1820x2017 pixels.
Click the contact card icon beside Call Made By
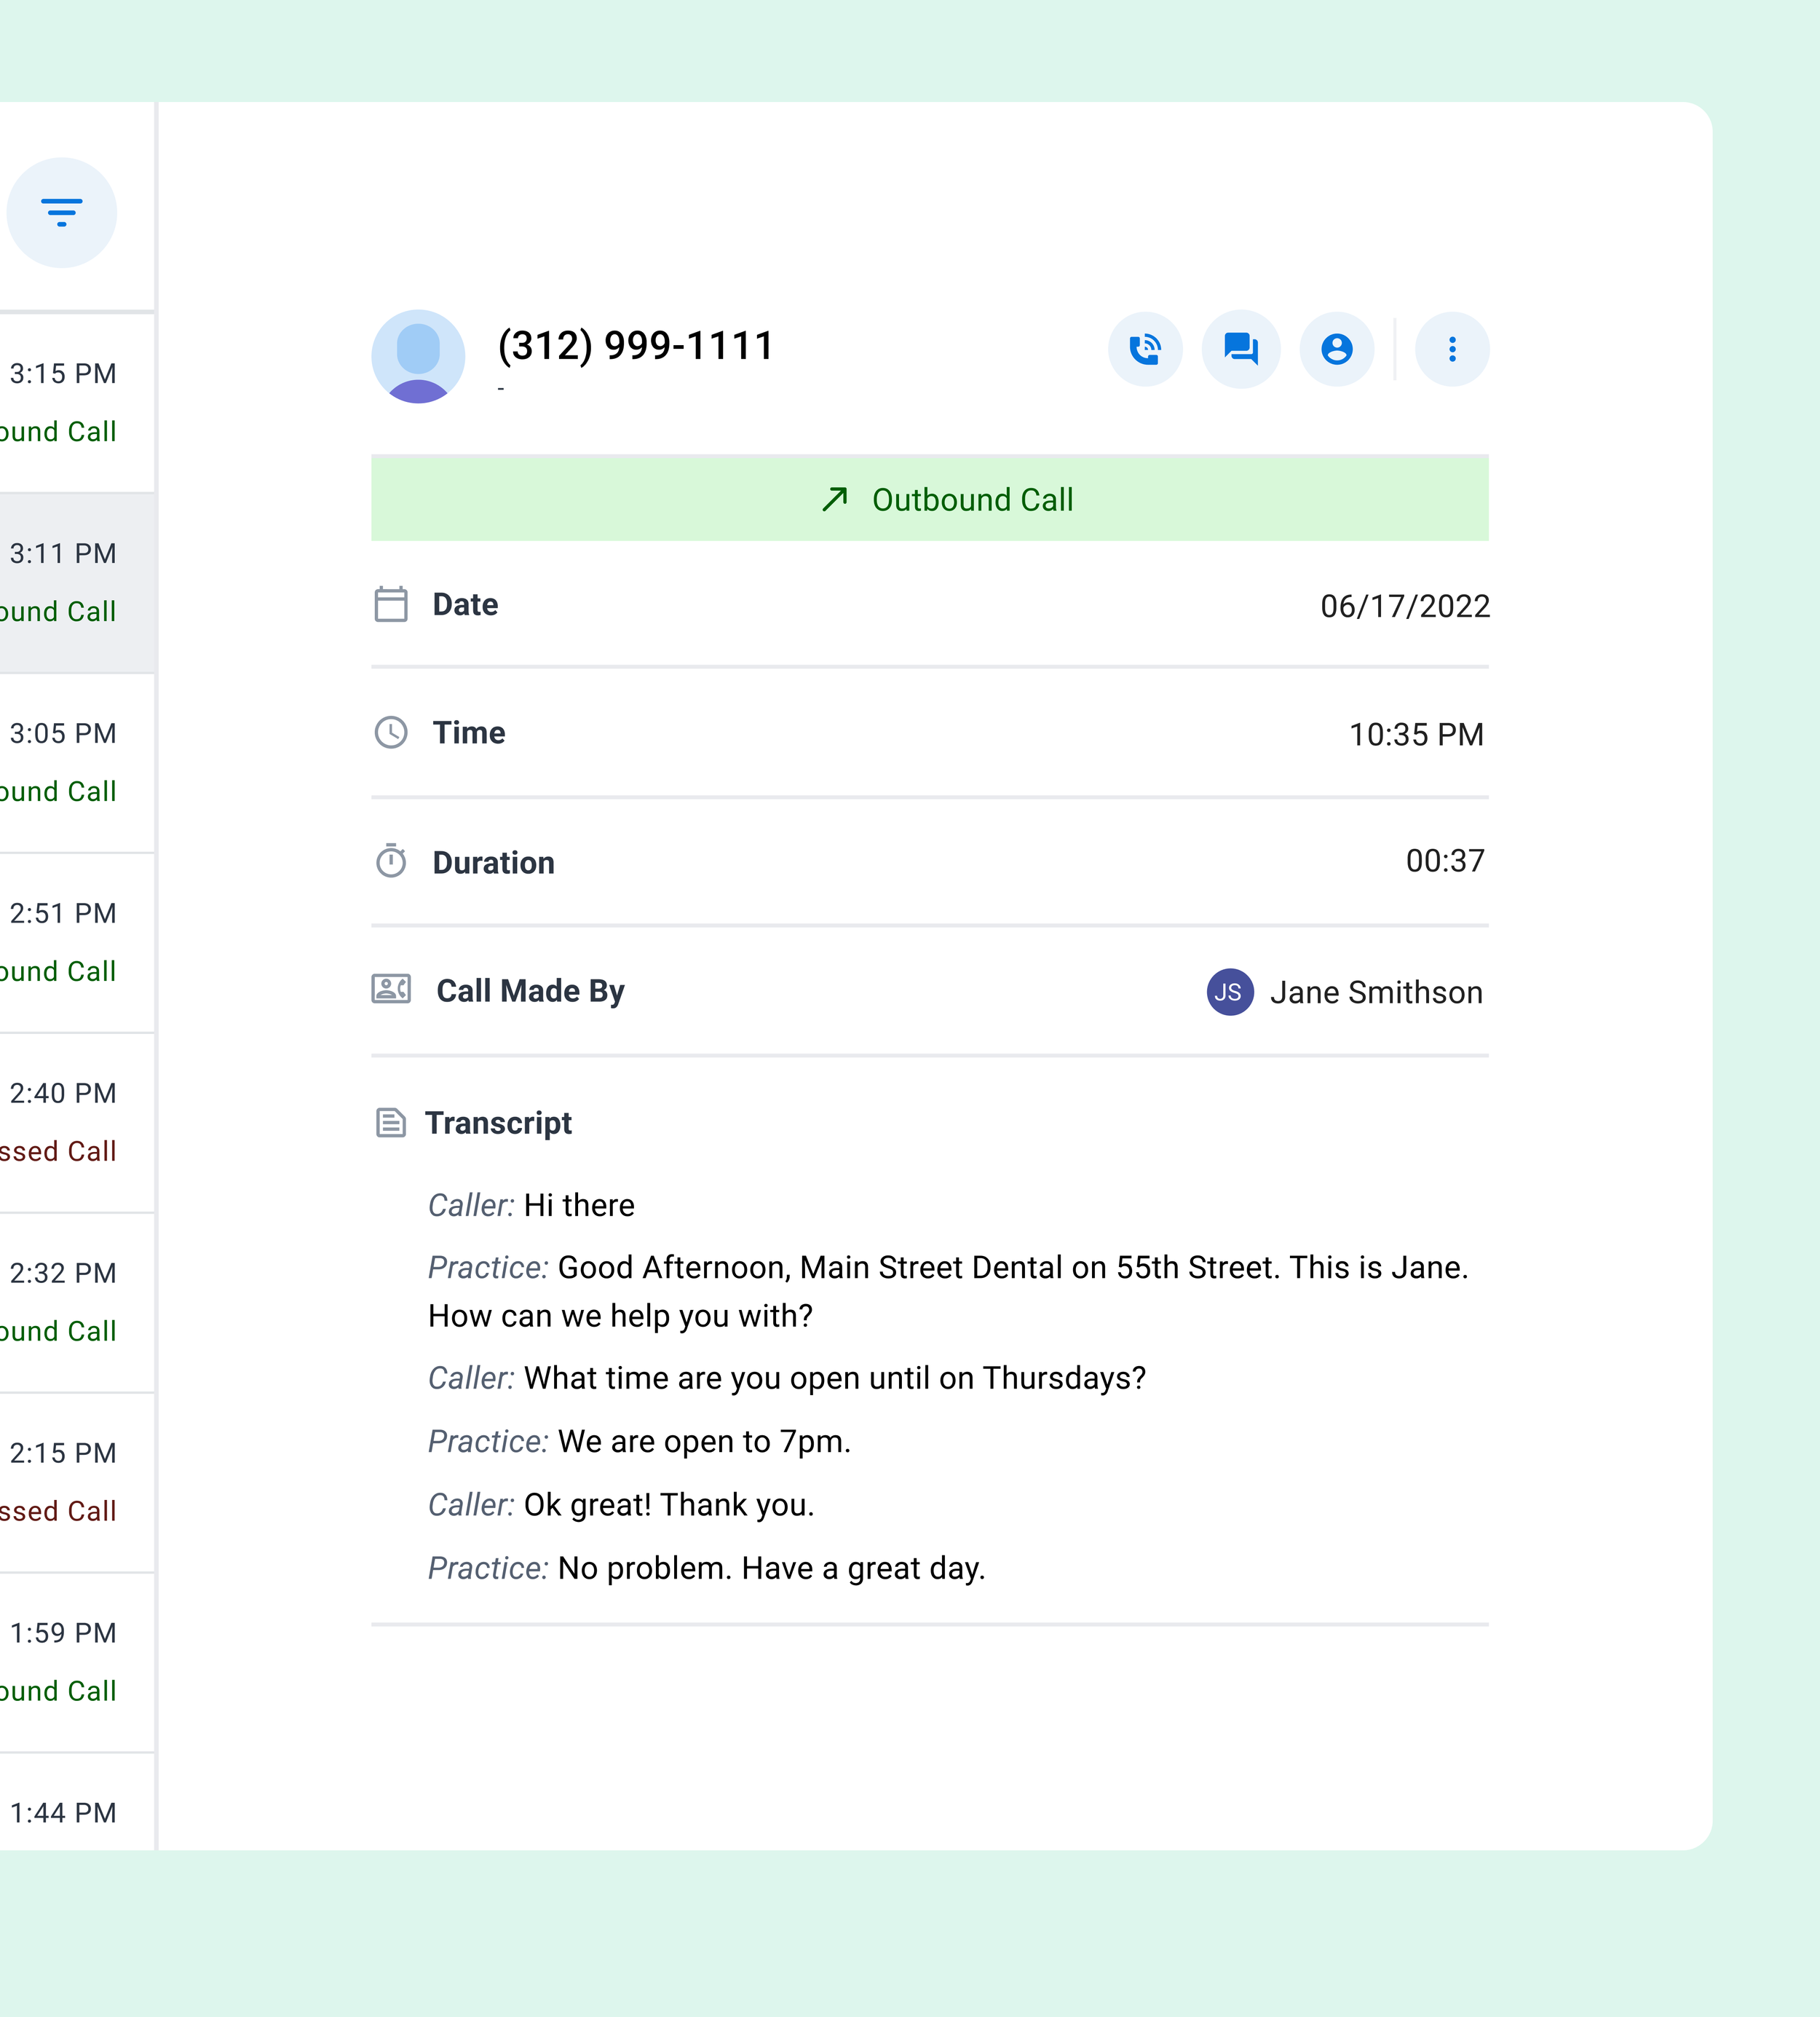pyautogui.click(x=391, y=989)
